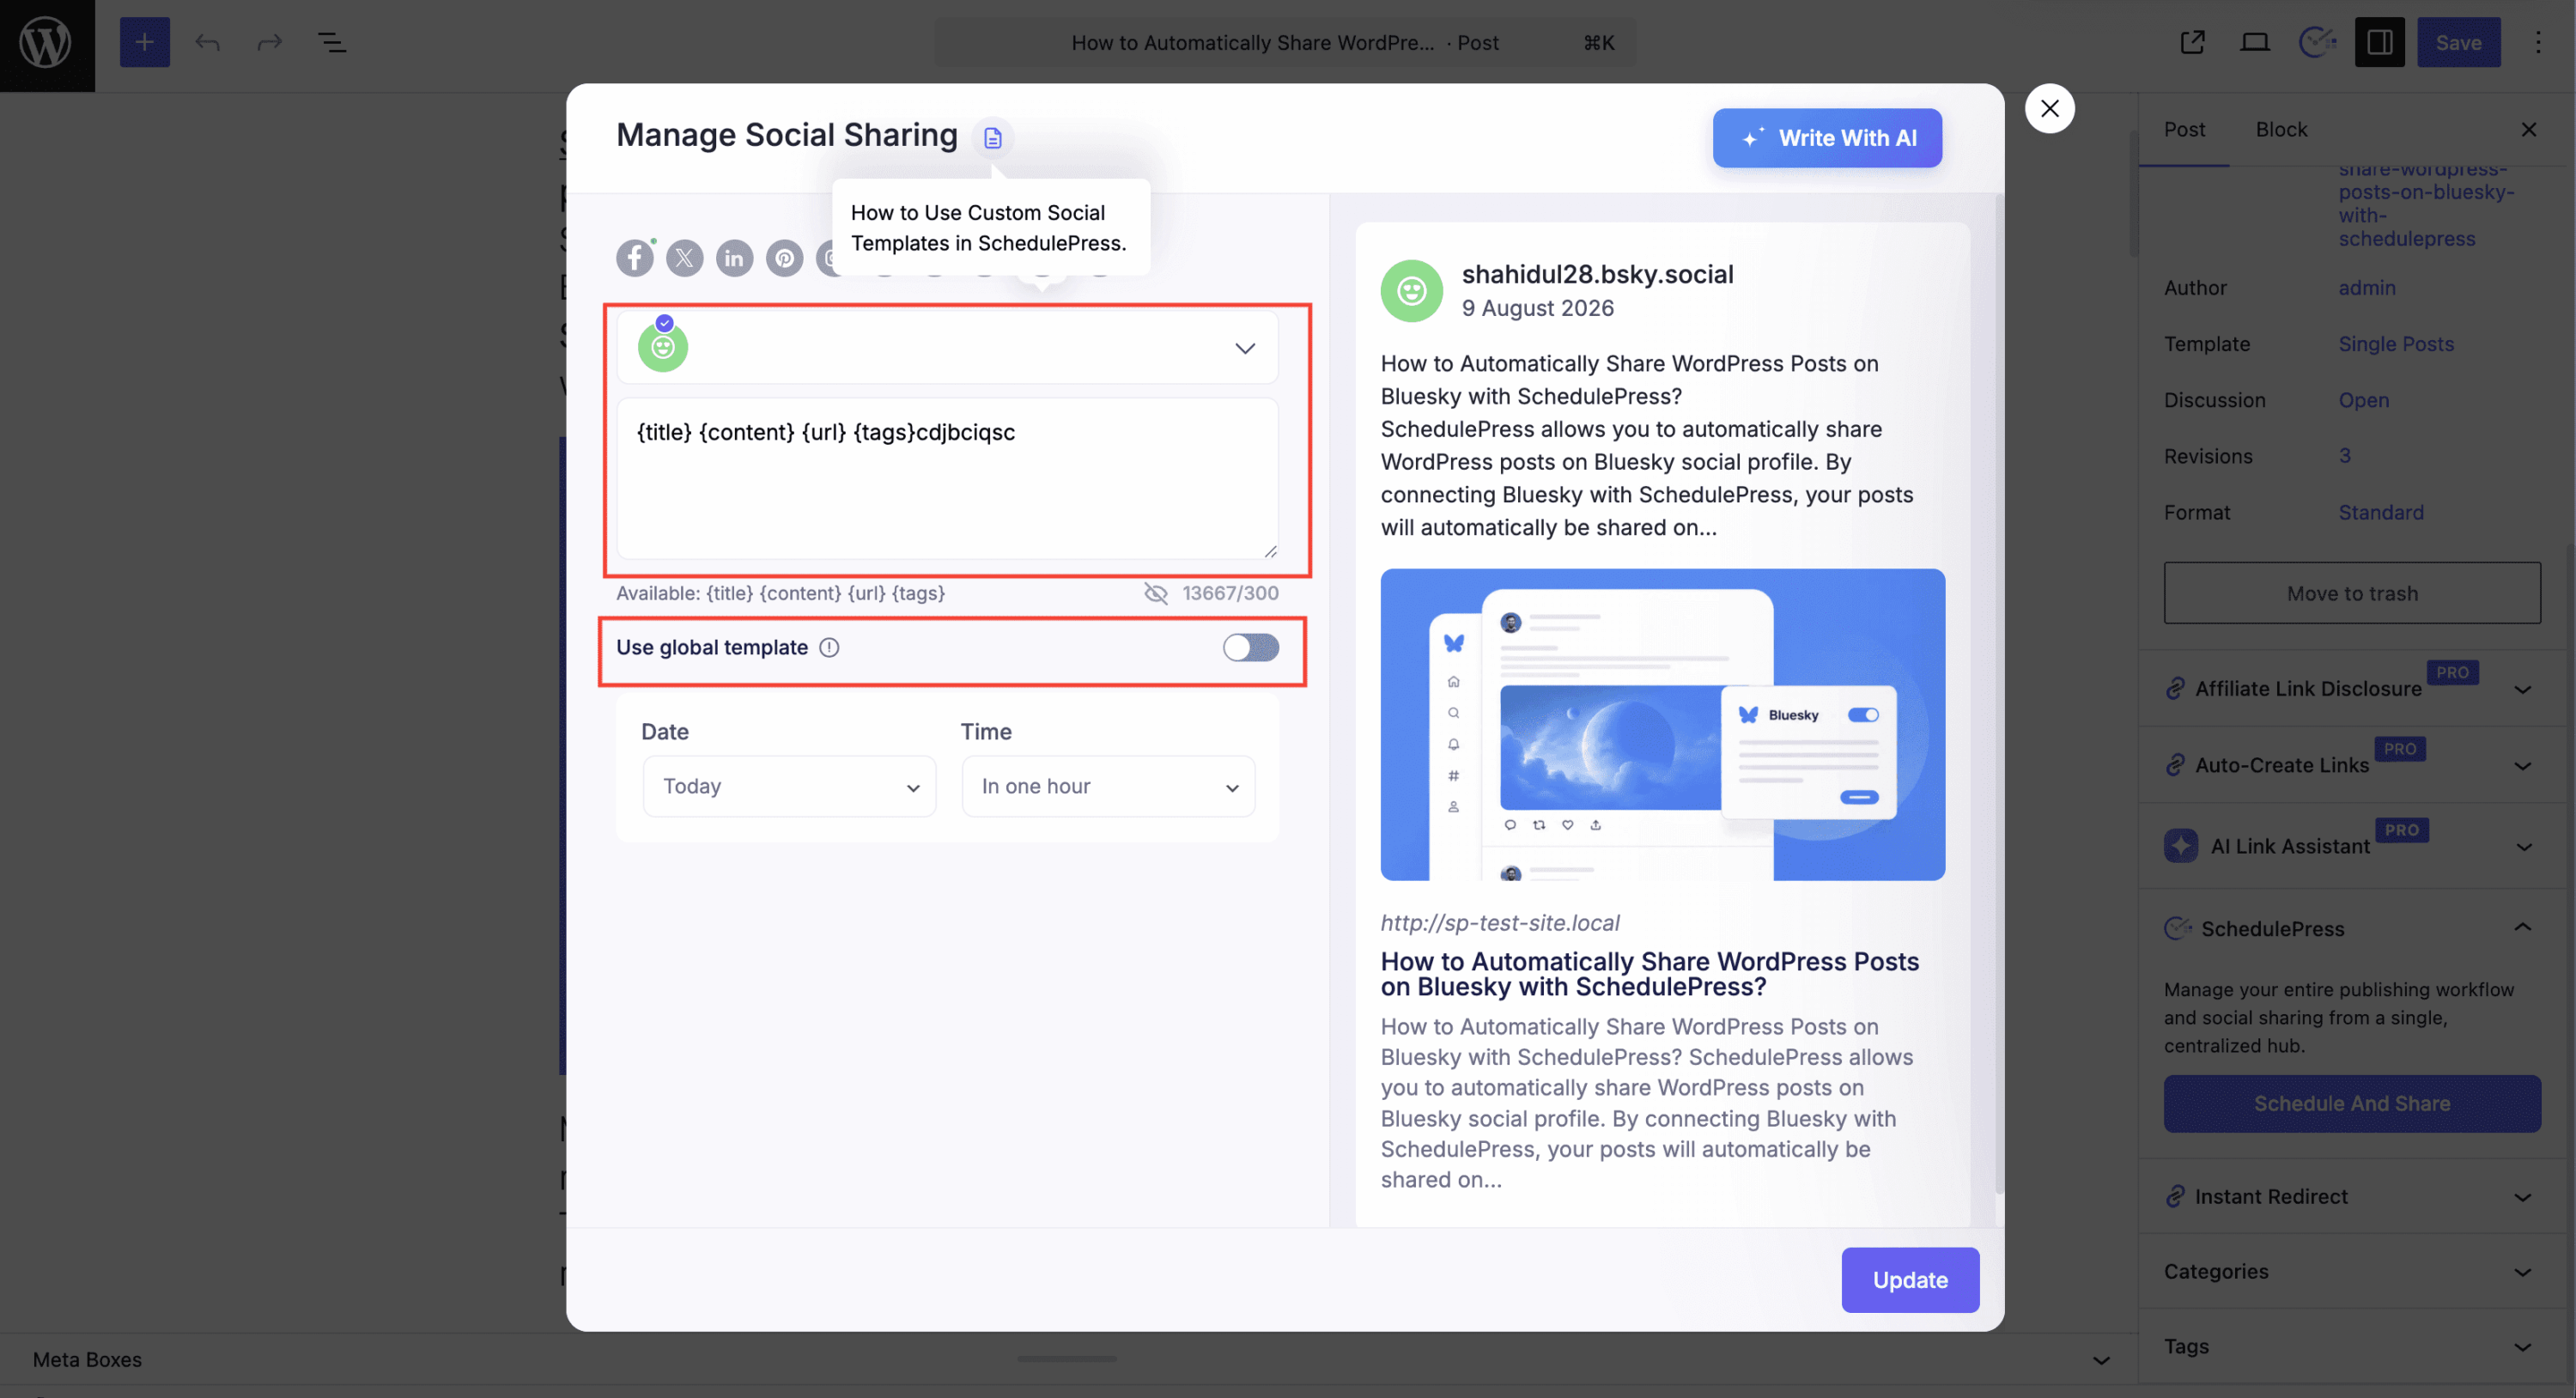Viewport: 2576px width, 1398px height.
Task: Expand the profile selector chevron dropdown
Action: pyautogui.click(x=1244, y=348)
